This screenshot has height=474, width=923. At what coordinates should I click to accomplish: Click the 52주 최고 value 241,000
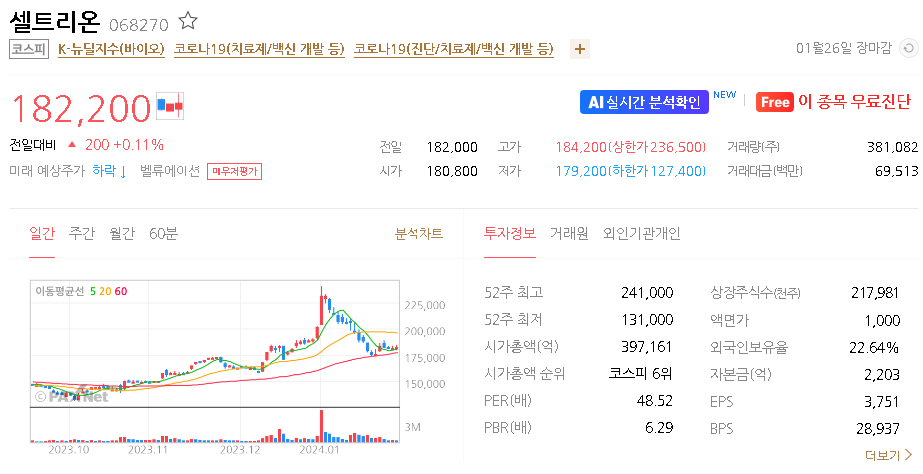point(647,293)
